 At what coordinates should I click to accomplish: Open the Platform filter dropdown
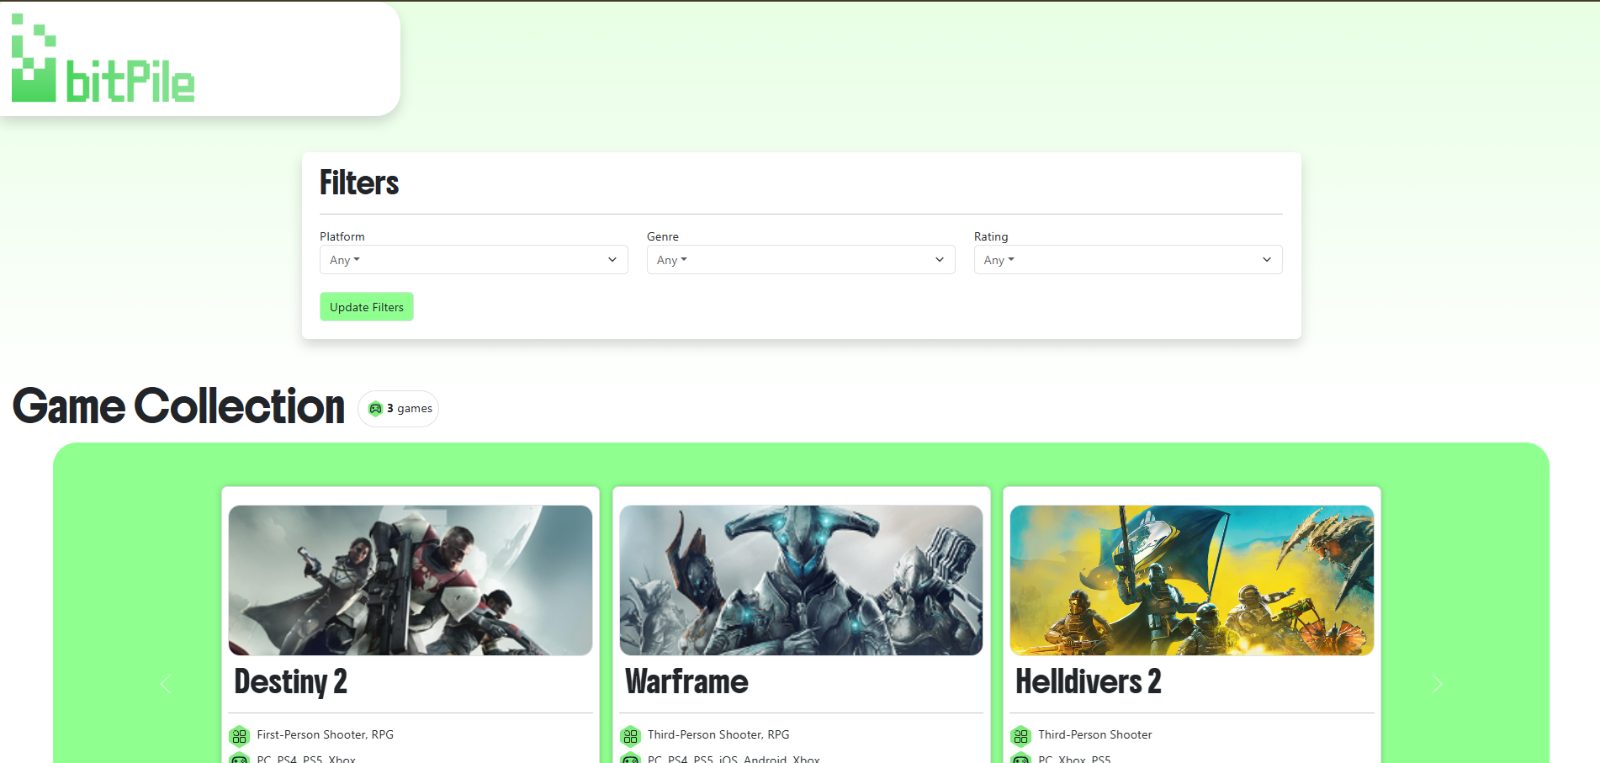pos(474,260)
